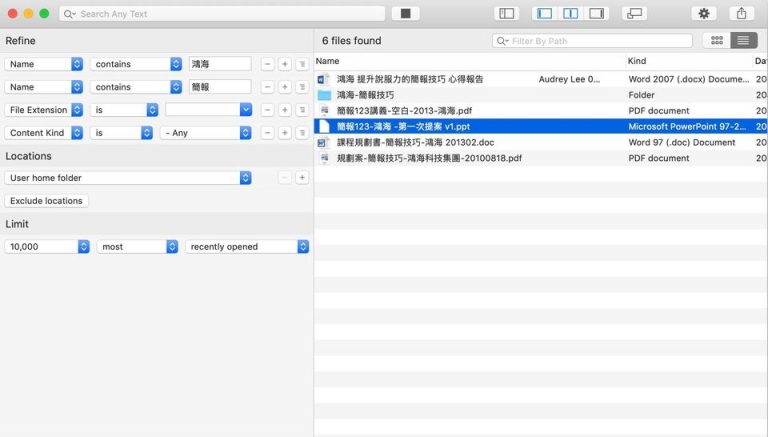Sort results by Name column header
The image size is (768, 437).
point(328,61)
